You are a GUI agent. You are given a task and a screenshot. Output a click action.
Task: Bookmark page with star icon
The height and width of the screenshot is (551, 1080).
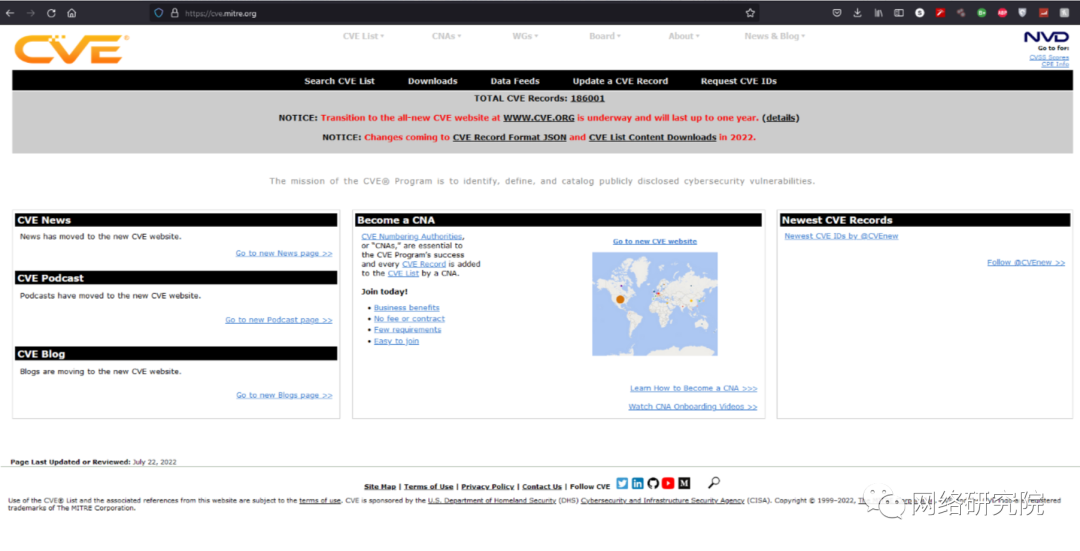pos(750,13)
